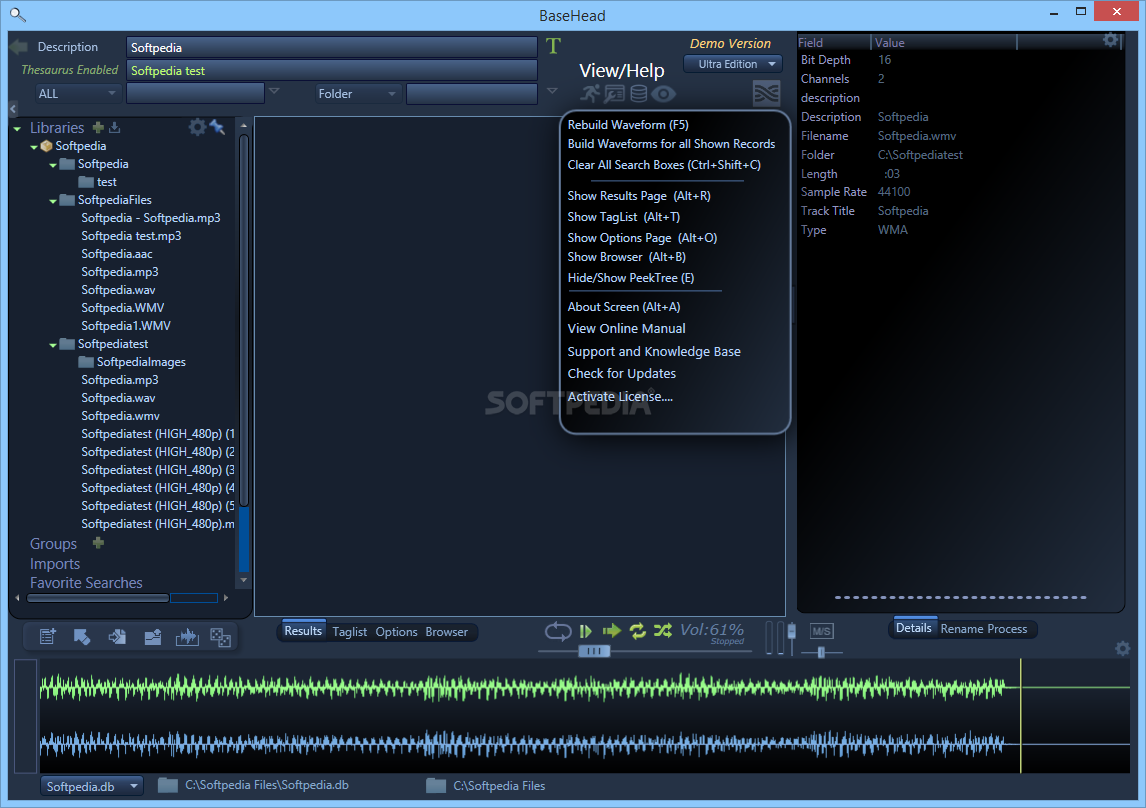Click the export folder icon in bottom toolbar
This screenshot has width=1146, height=808.
point(152,636)
